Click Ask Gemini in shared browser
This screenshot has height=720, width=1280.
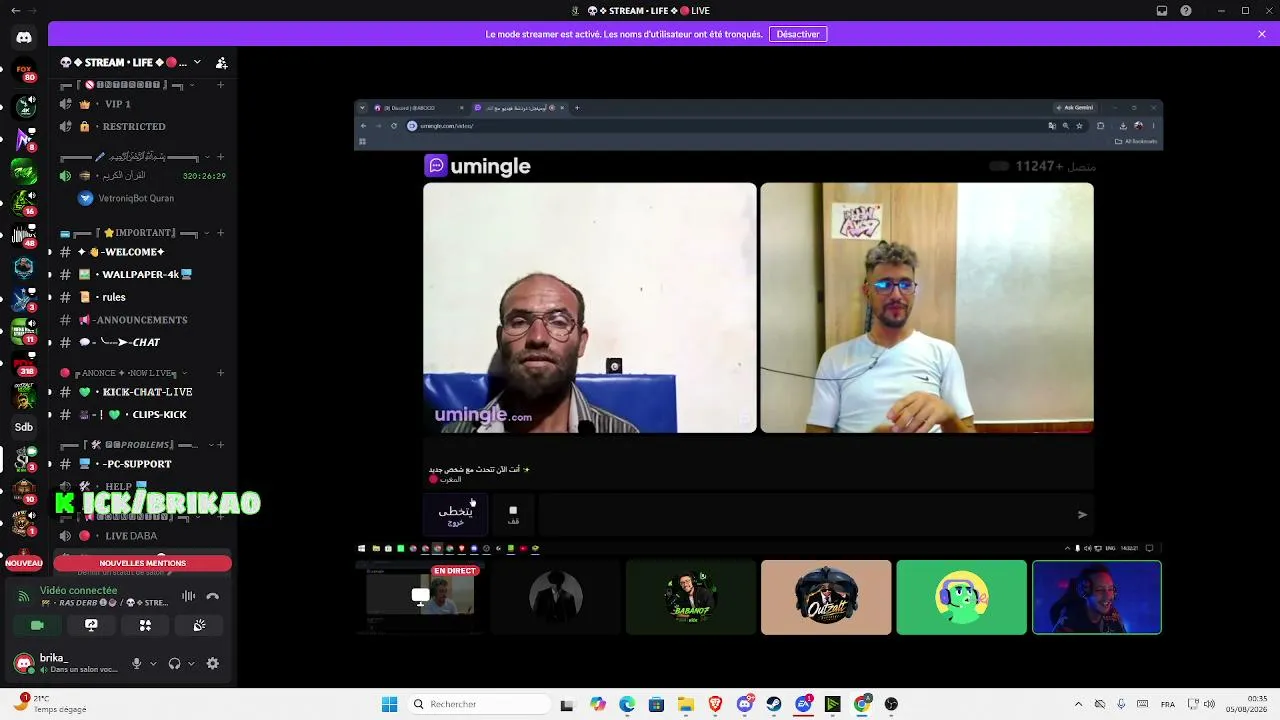pyautogui.click(x=1076, y=108)
